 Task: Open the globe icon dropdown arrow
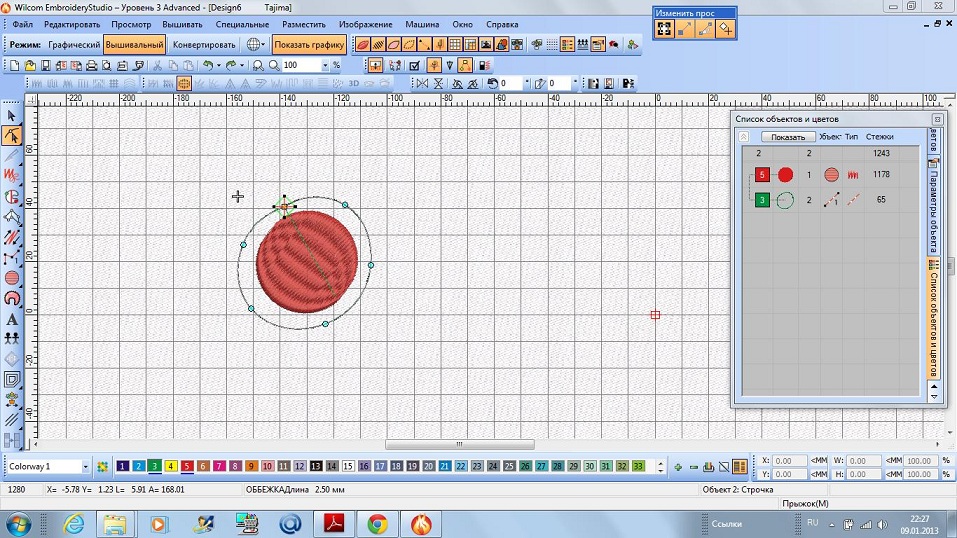coord(265,44)
